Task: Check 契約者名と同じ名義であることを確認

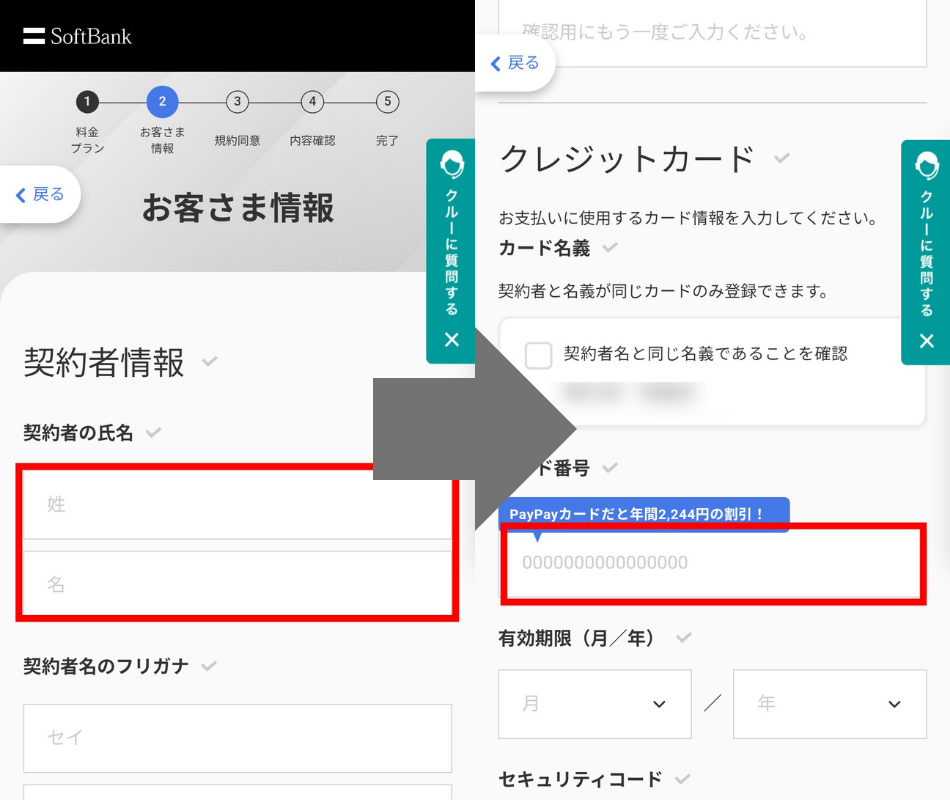Action: click(539, 355)
